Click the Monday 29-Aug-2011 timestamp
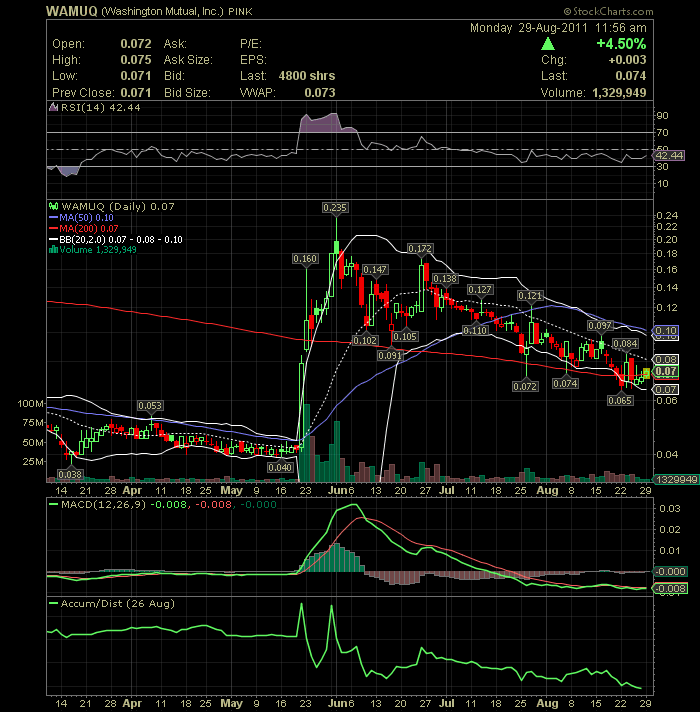This screenshot has height=712, width=700. point(558,28)
